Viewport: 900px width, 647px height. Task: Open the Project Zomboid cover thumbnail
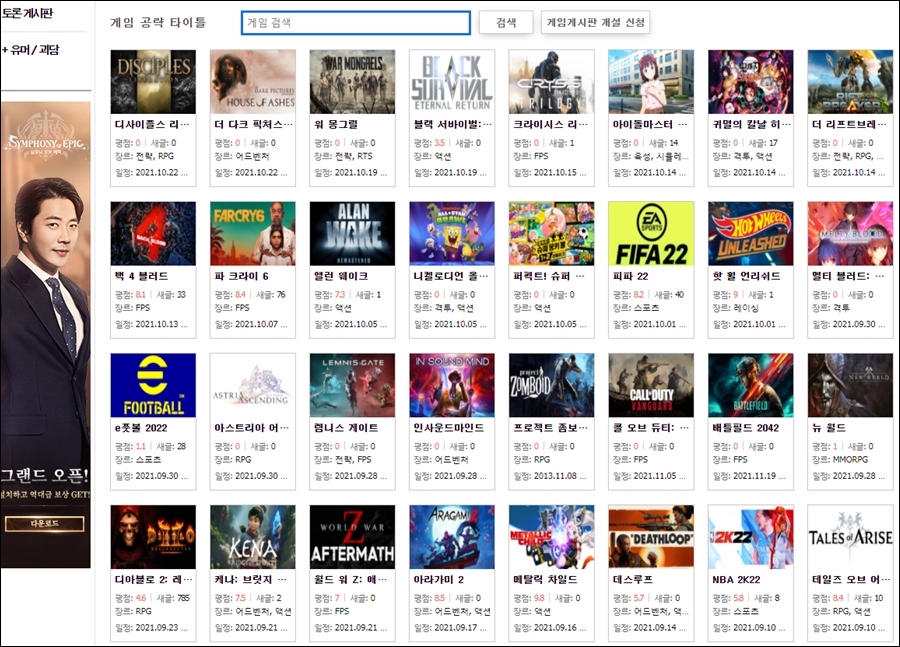coord(552,385)
